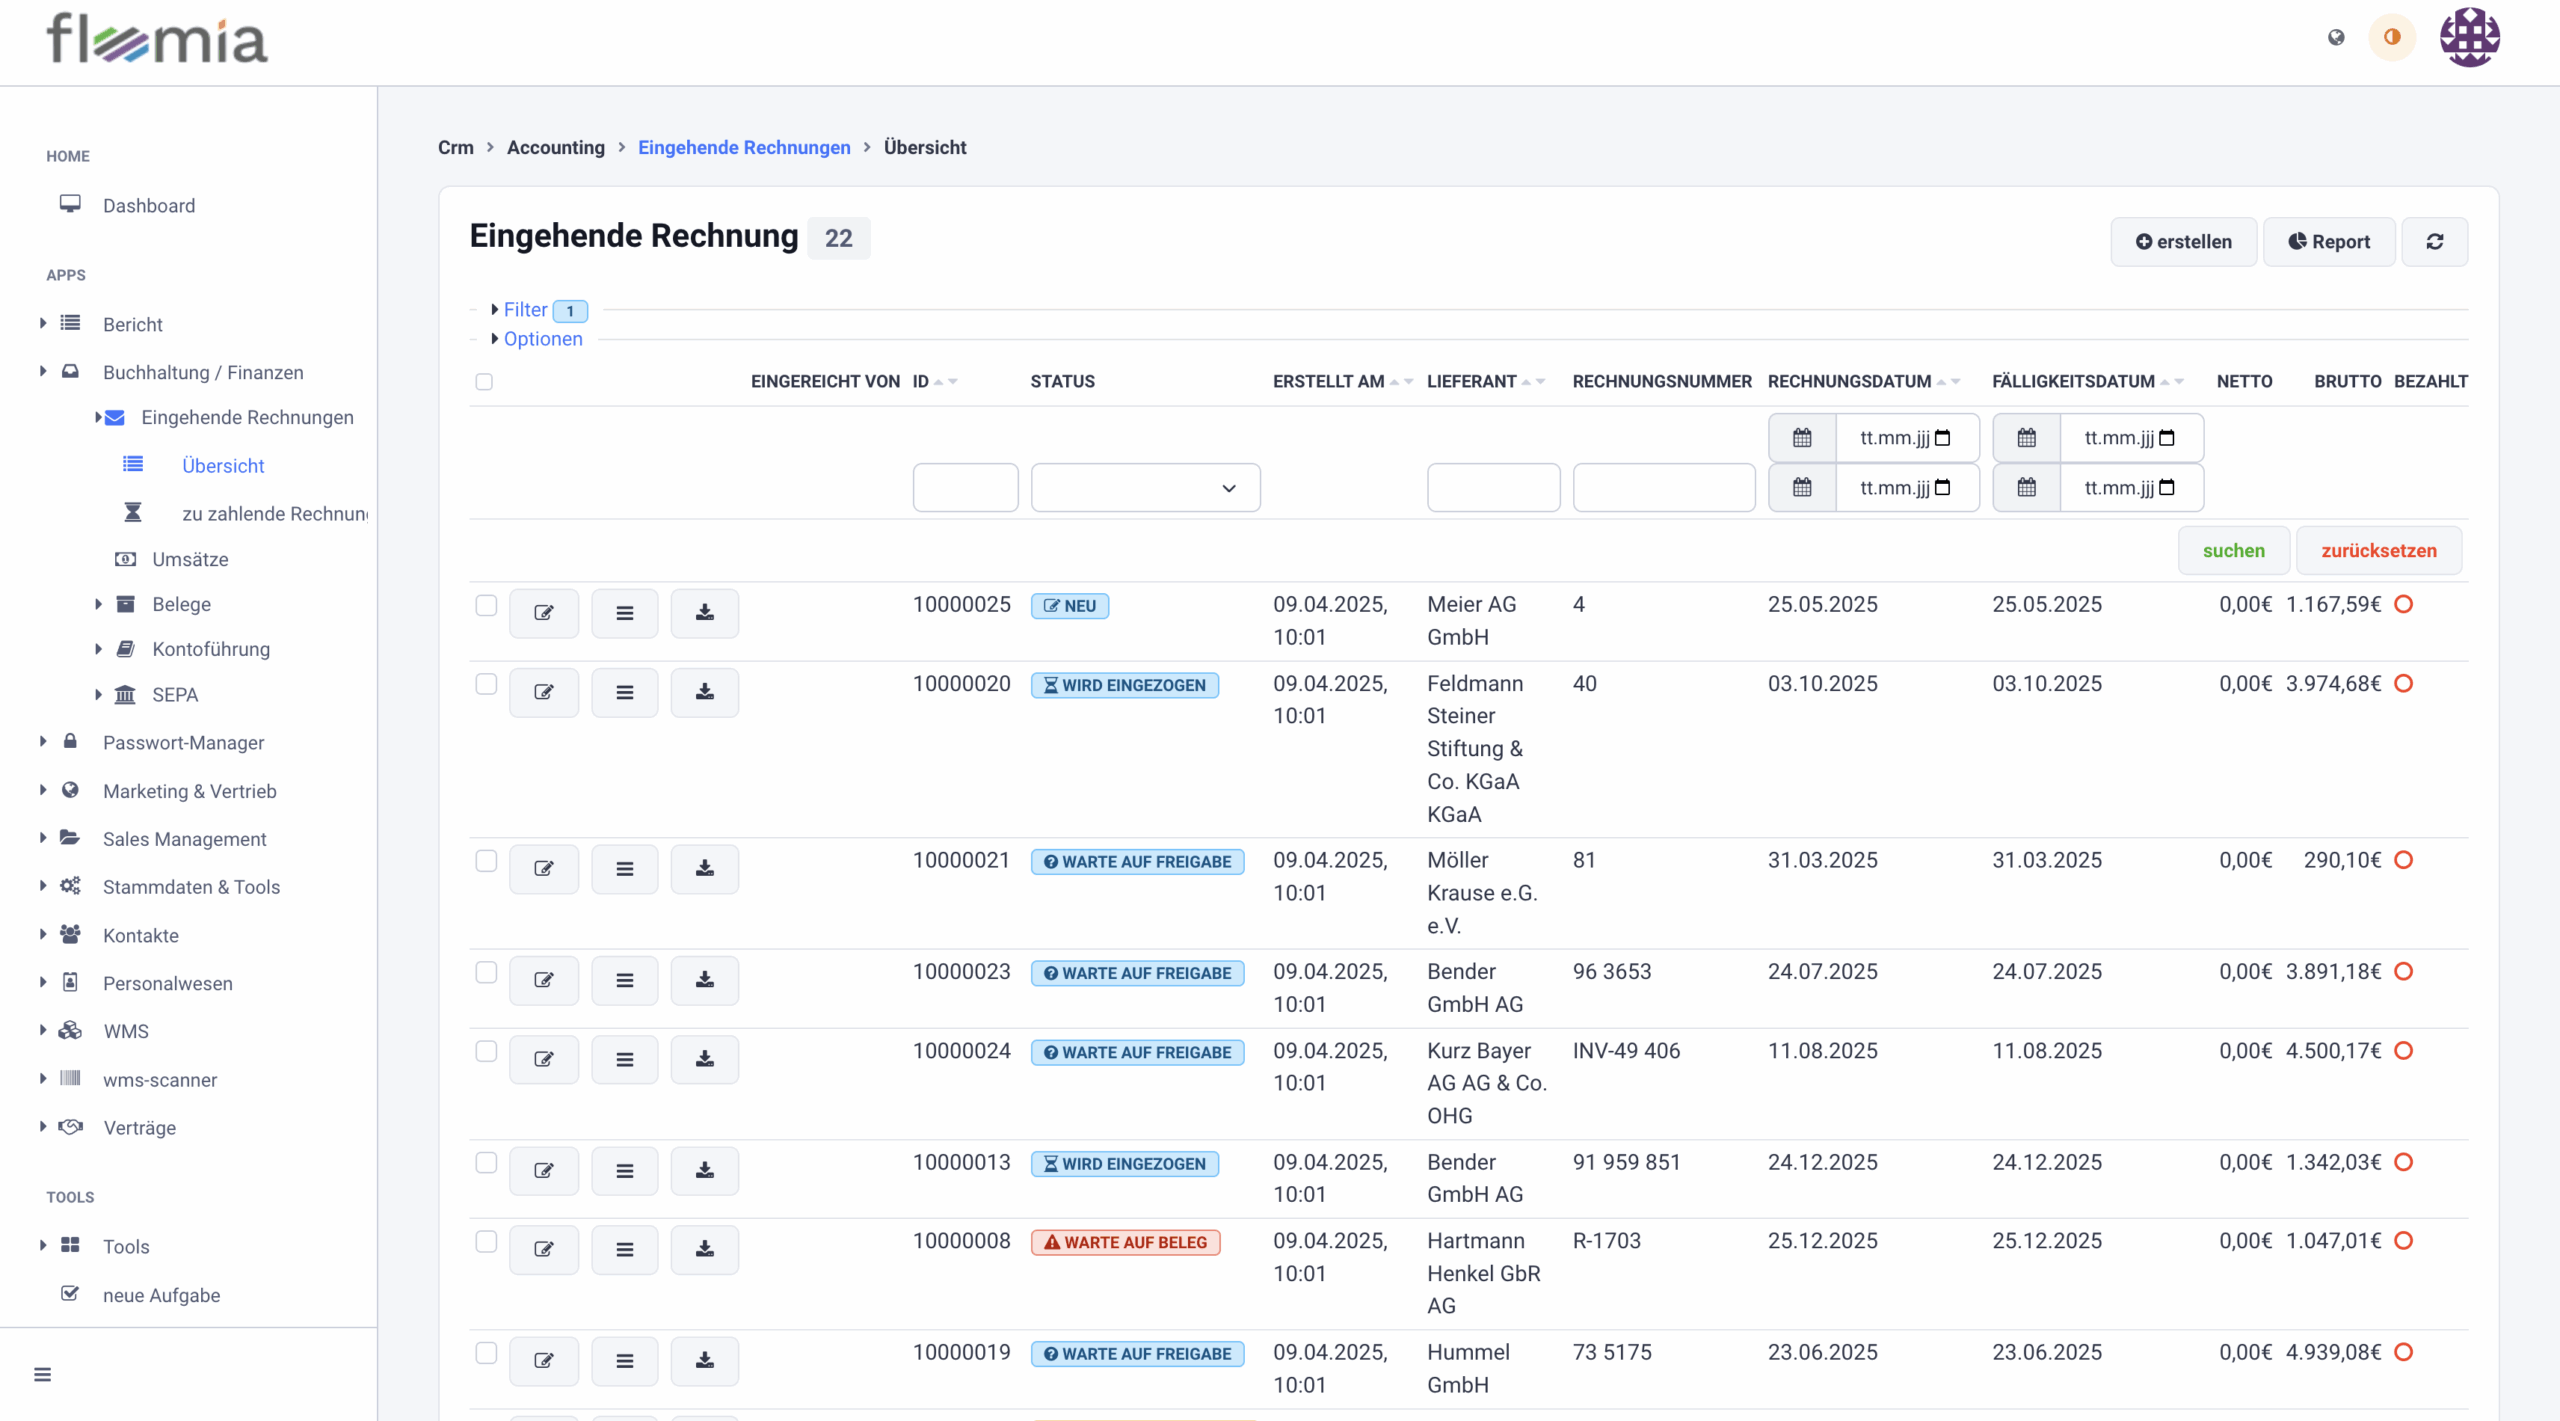Image resolution: width=2560 pixels, height=1421 pixels.
Task: Click the unpaid red circle for invoice 10000024
Action: (x=2404, y=1051)
